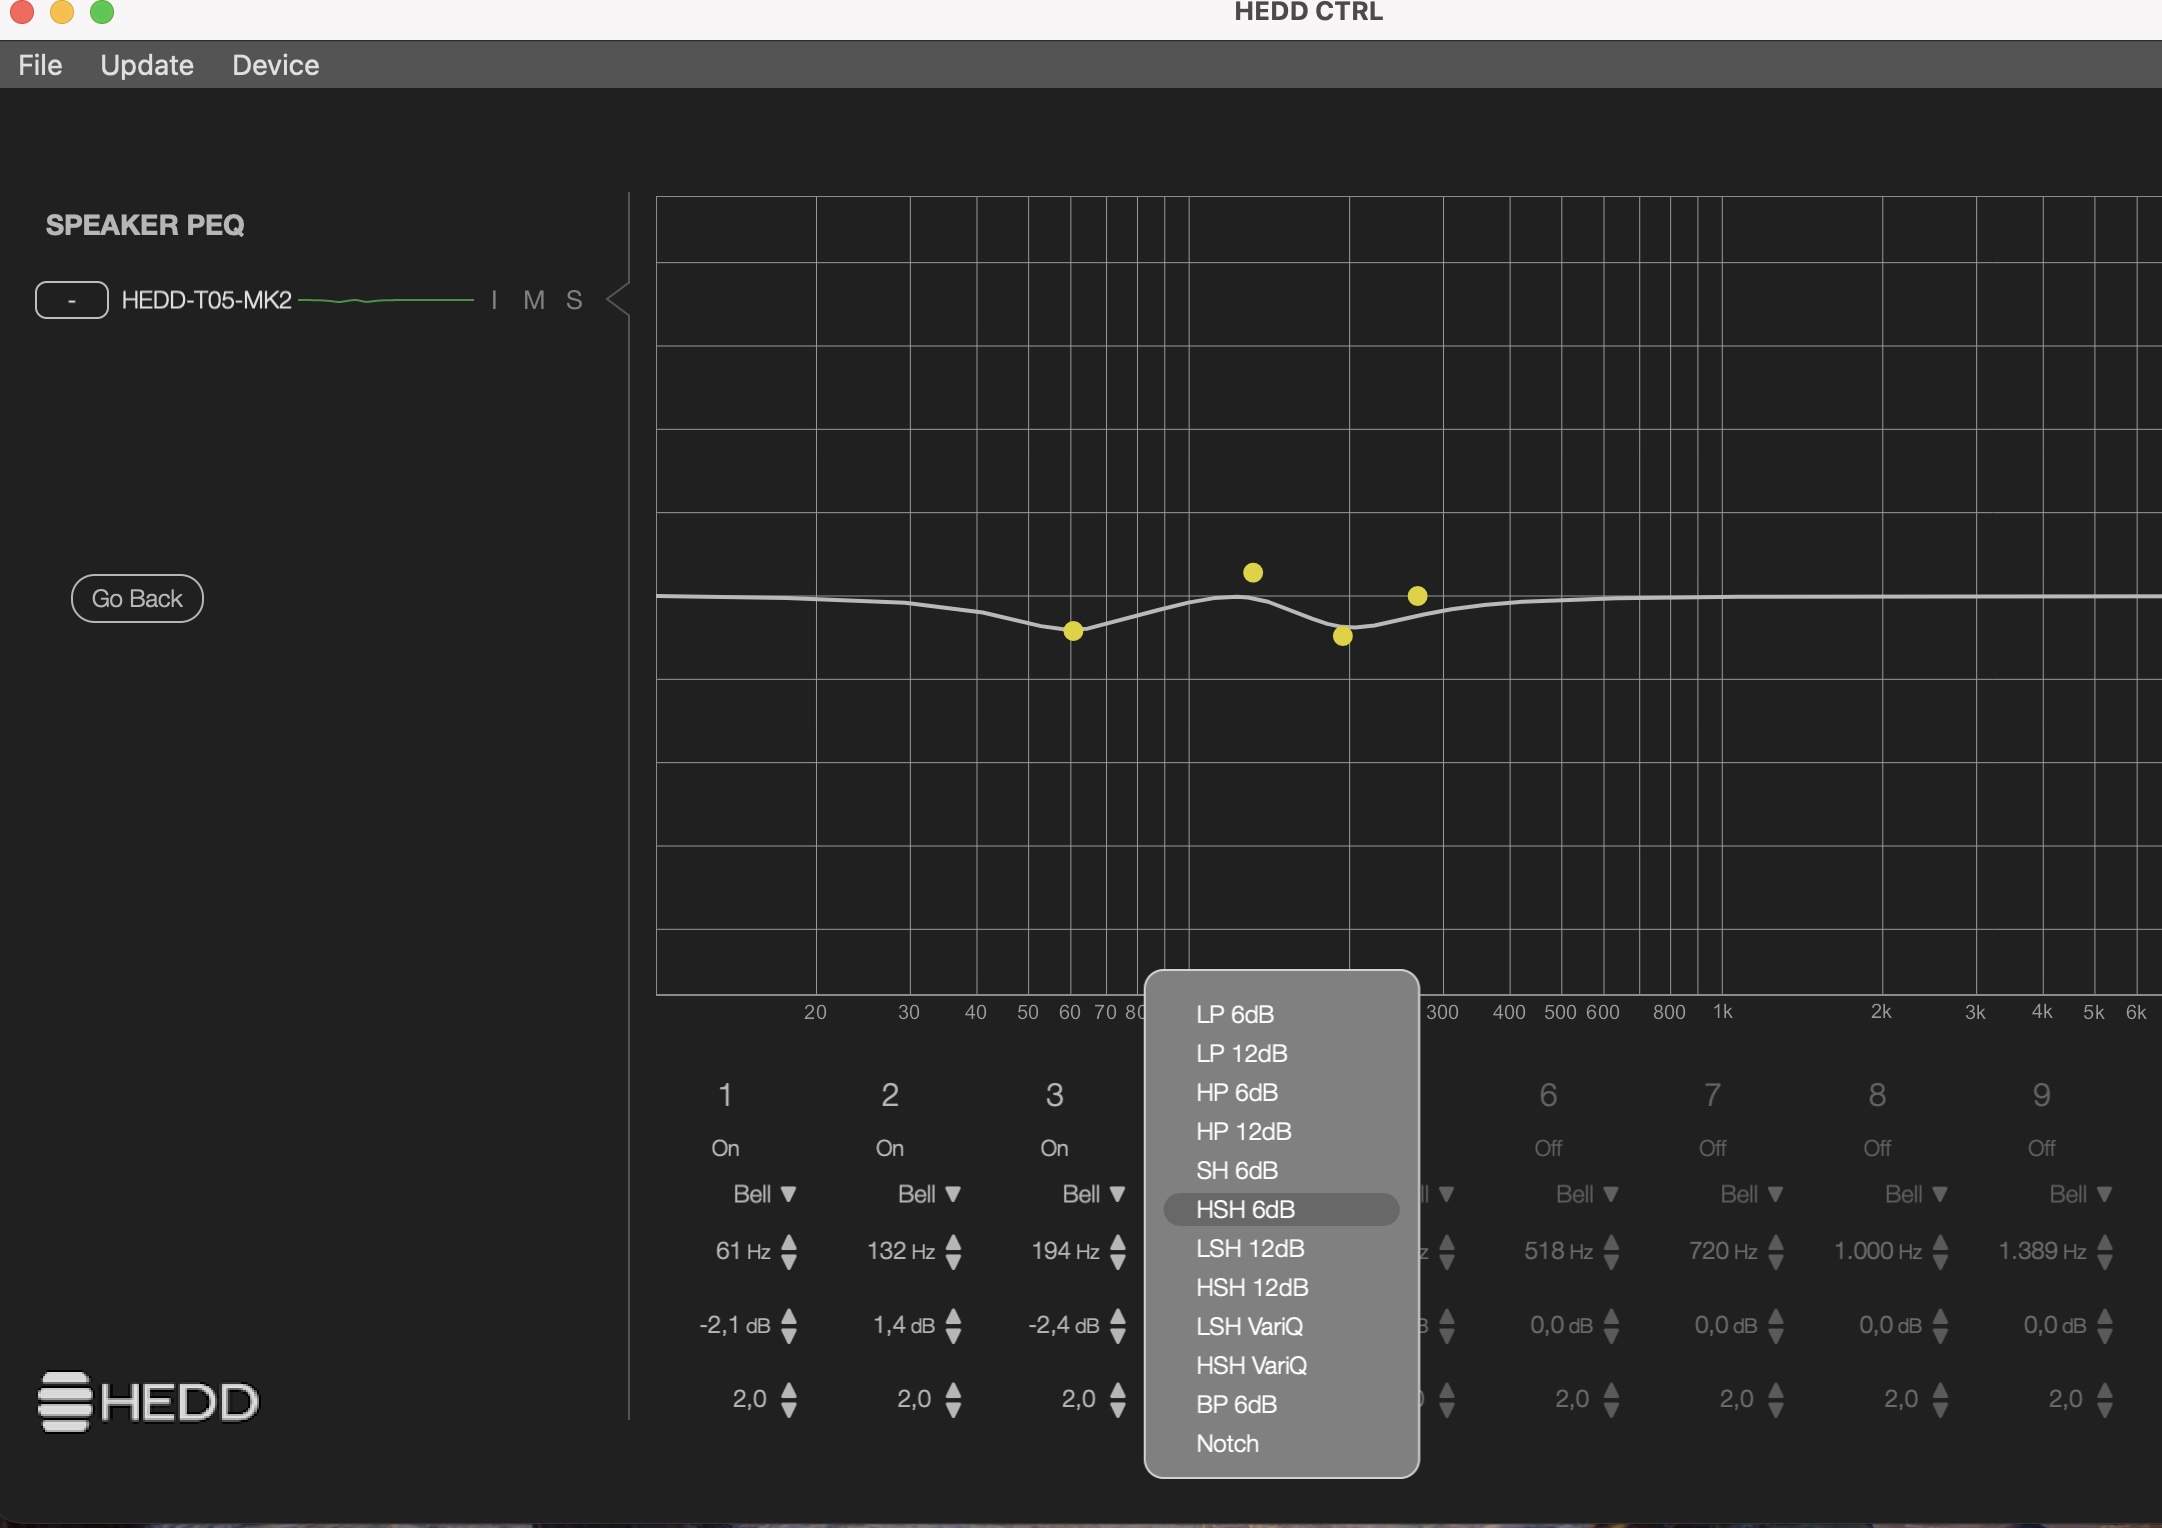Viewport: 2162px width, 1528px height.
Task: Pick the highlighted HSH 6dB option
Action: 1281,1209
